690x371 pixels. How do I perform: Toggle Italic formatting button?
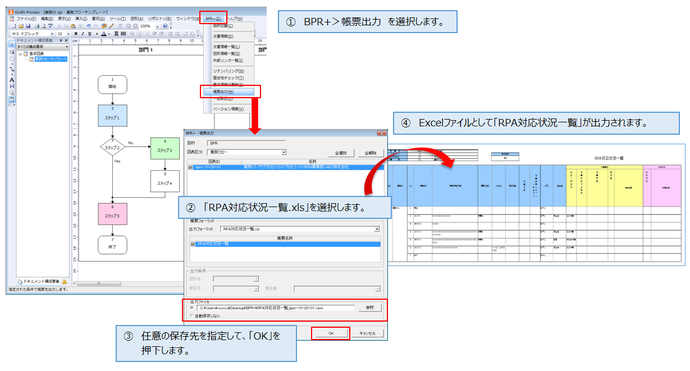click(x=82, y=33)
